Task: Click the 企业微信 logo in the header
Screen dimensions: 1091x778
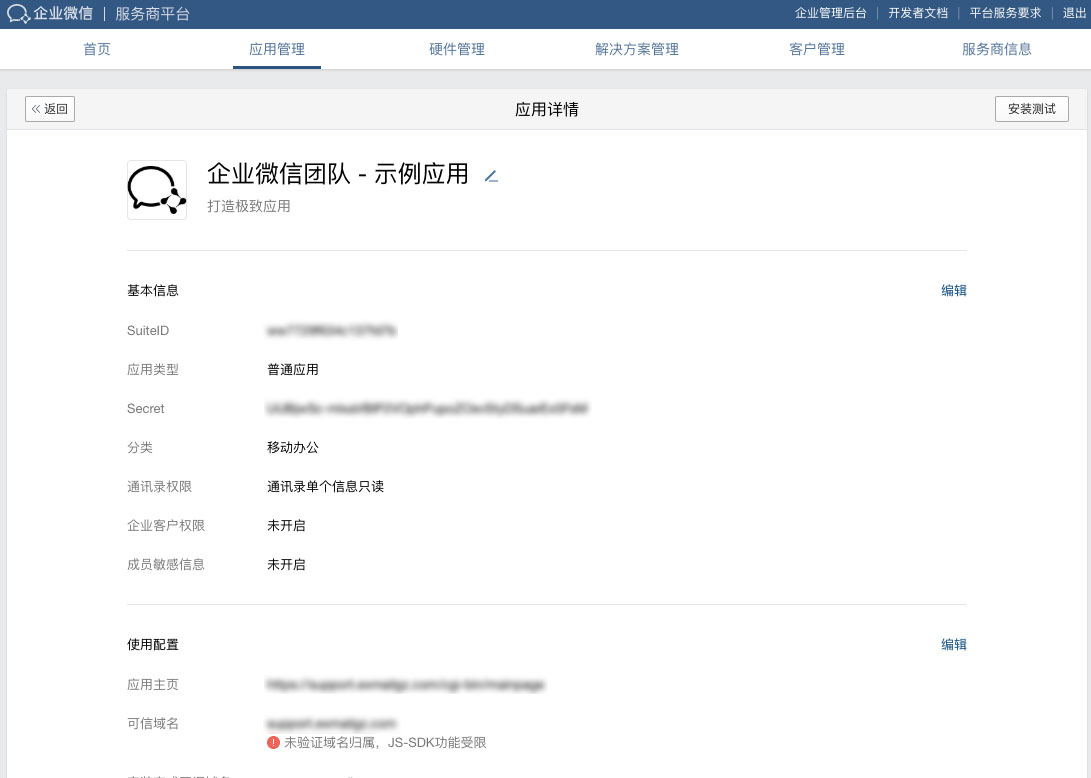Action: 50,14
